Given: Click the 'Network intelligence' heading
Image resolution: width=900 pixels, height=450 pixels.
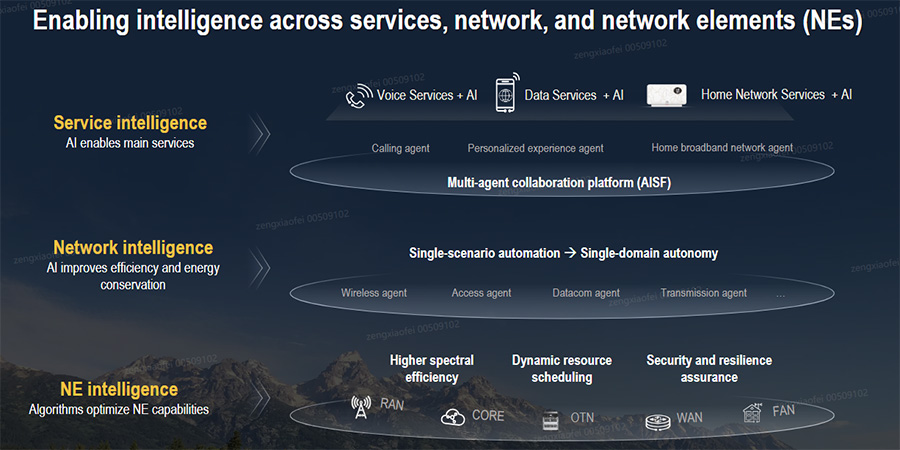Looking at the screenshot, I should [x=133, y=248].
